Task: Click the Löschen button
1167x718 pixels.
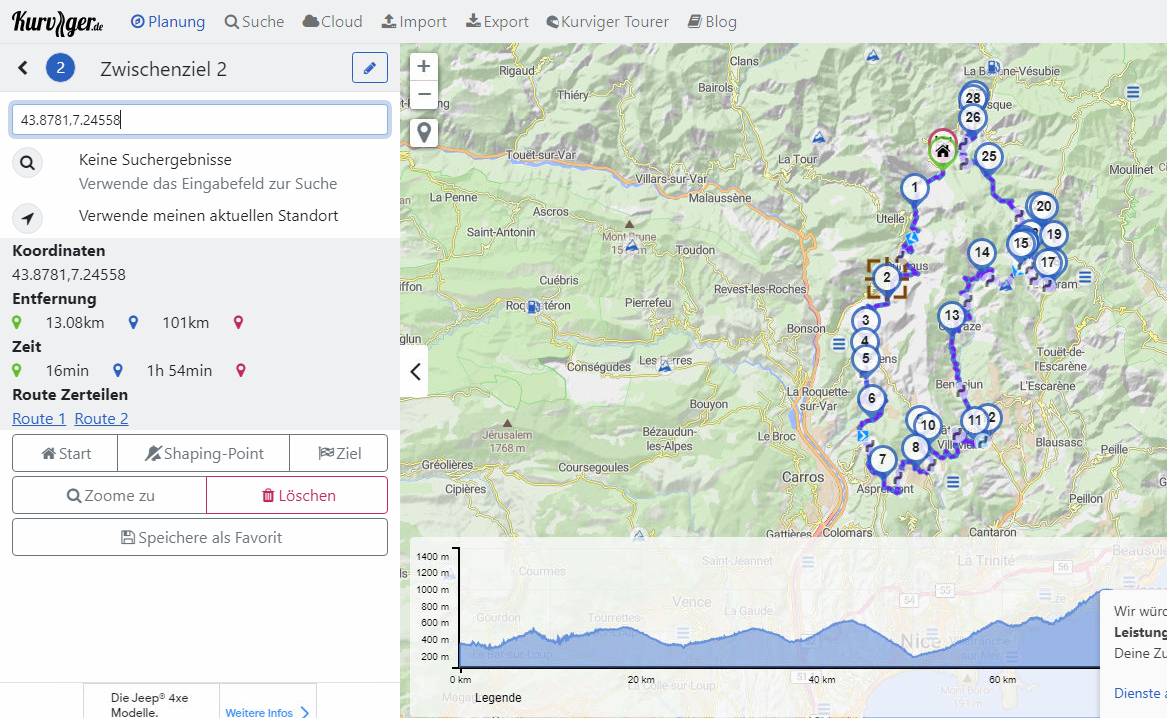Action: pyautogui.click(x=297, y=495)
